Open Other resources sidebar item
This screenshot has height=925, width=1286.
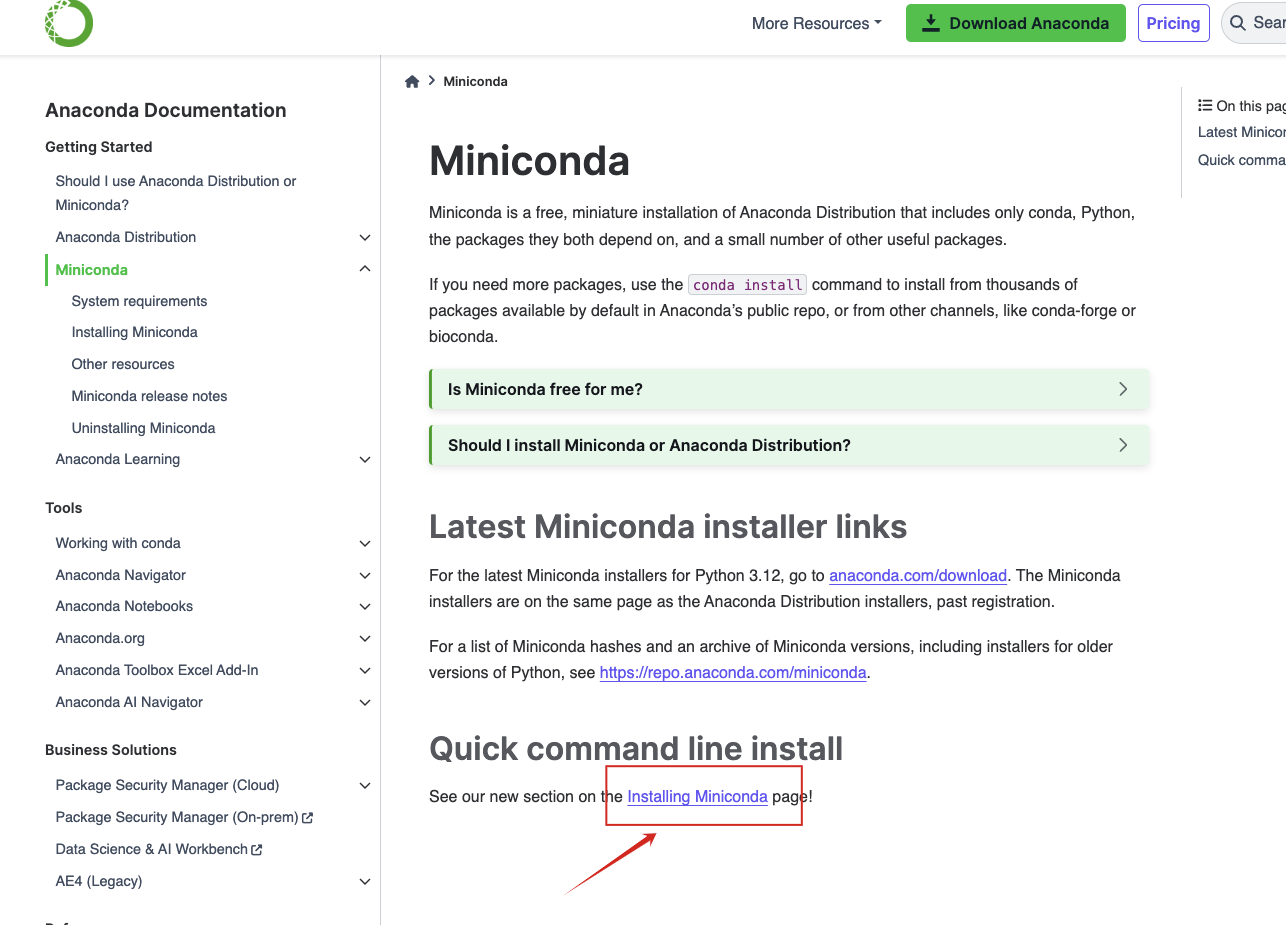(x=123, y=364)
